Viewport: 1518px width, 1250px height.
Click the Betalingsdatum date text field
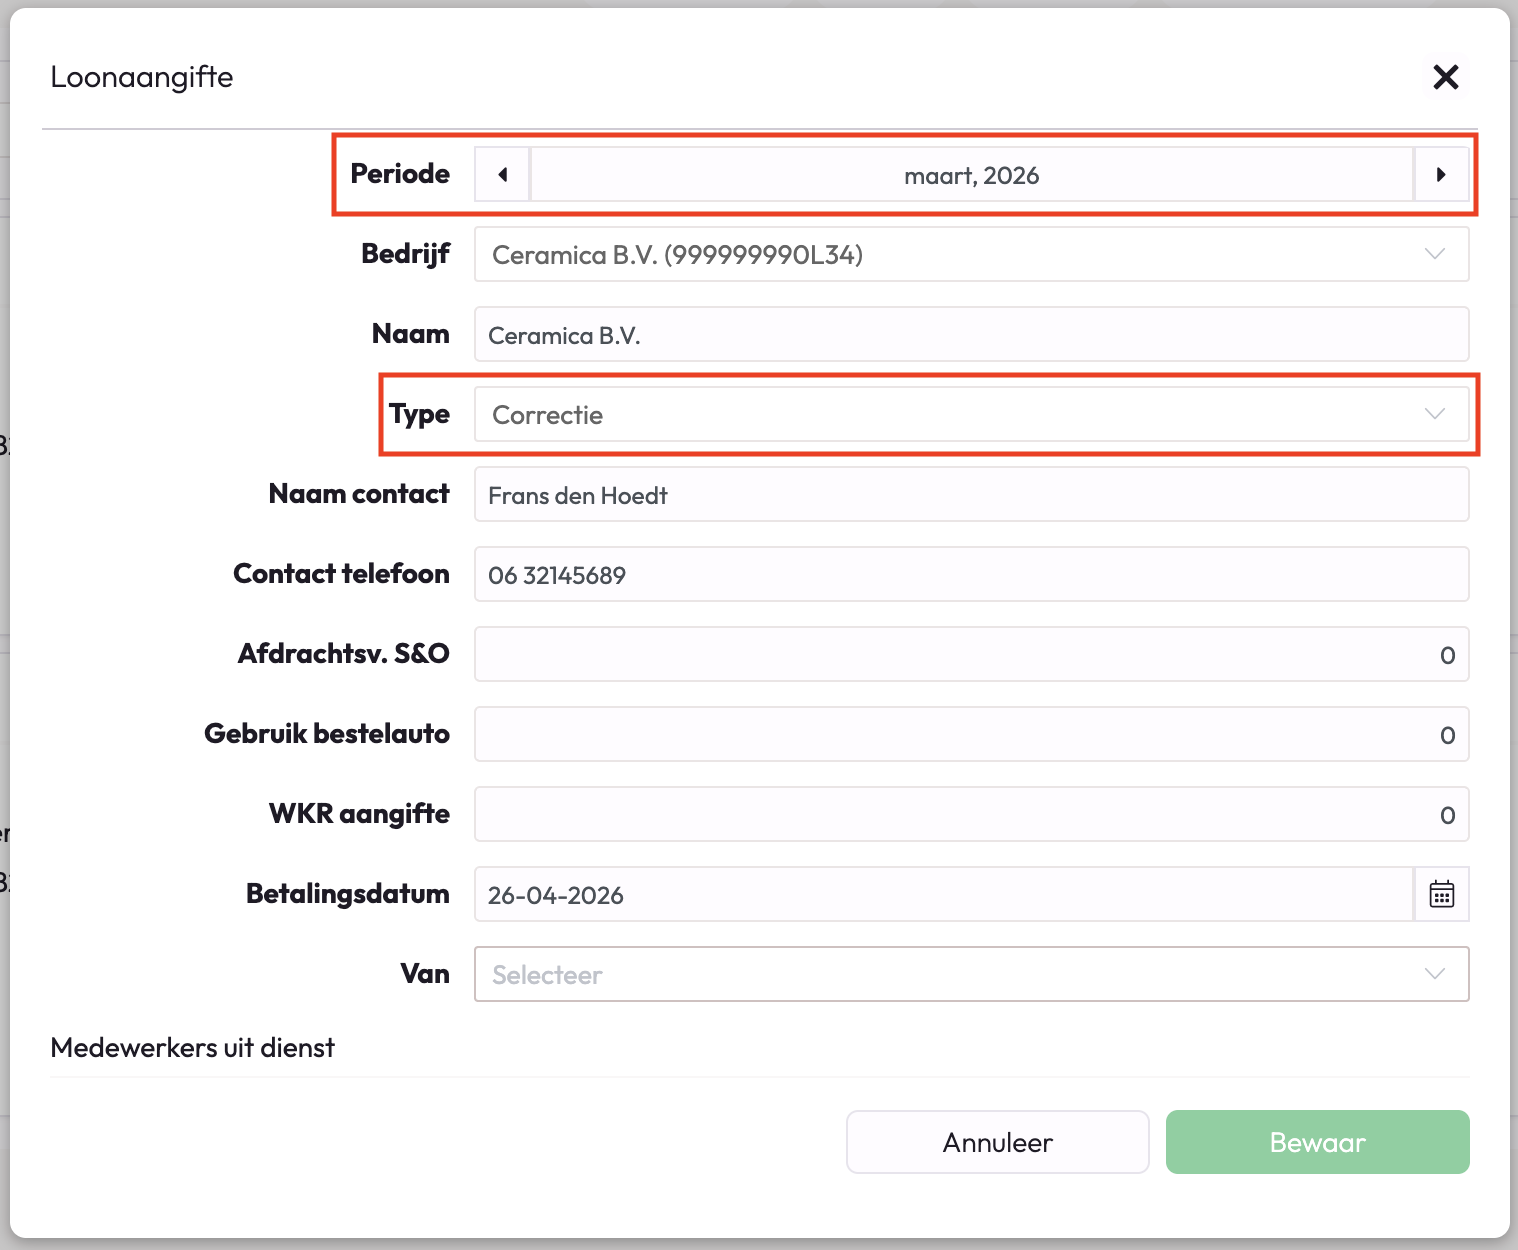tap(942, 895)
